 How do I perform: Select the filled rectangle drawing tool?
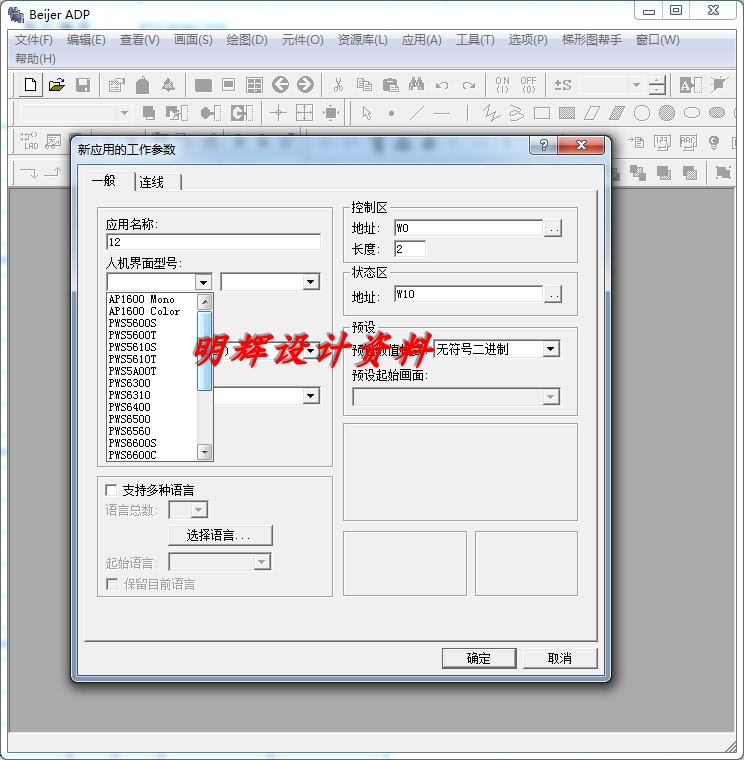[x=567, y=113]
